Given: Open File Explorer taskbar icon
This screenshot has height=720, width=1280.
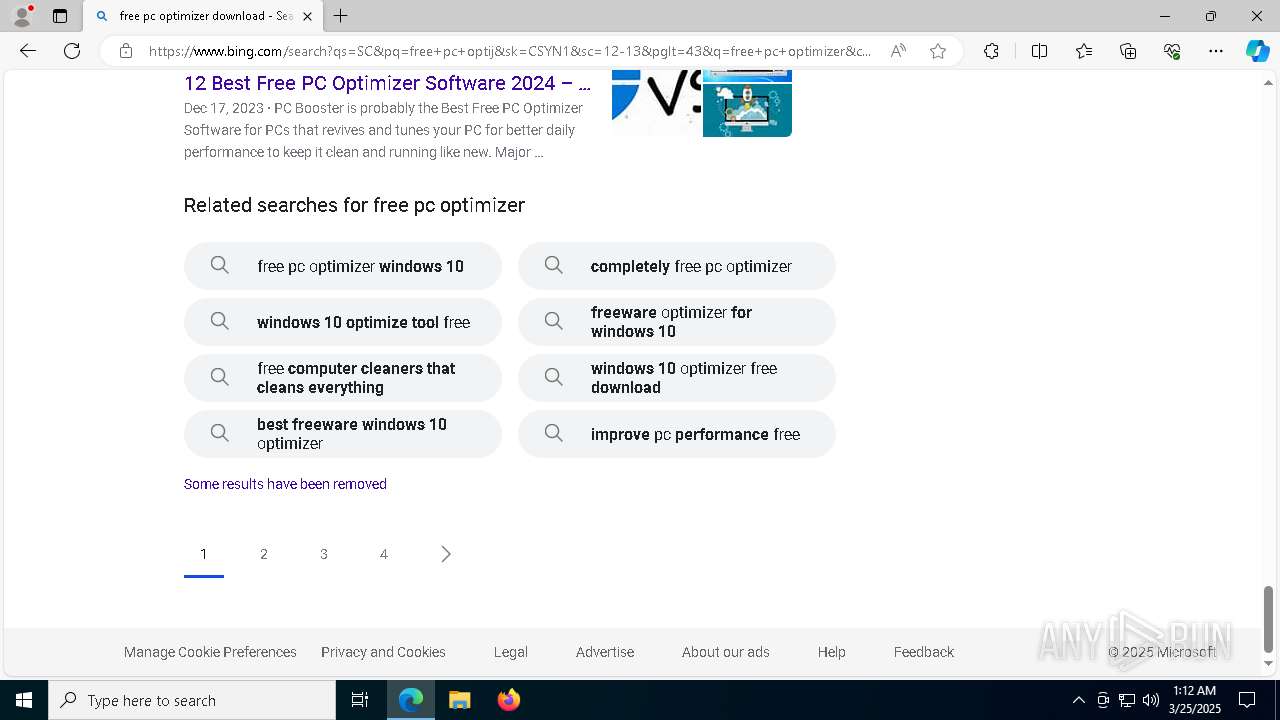Looking at the screenshot, I should (460, 700).
